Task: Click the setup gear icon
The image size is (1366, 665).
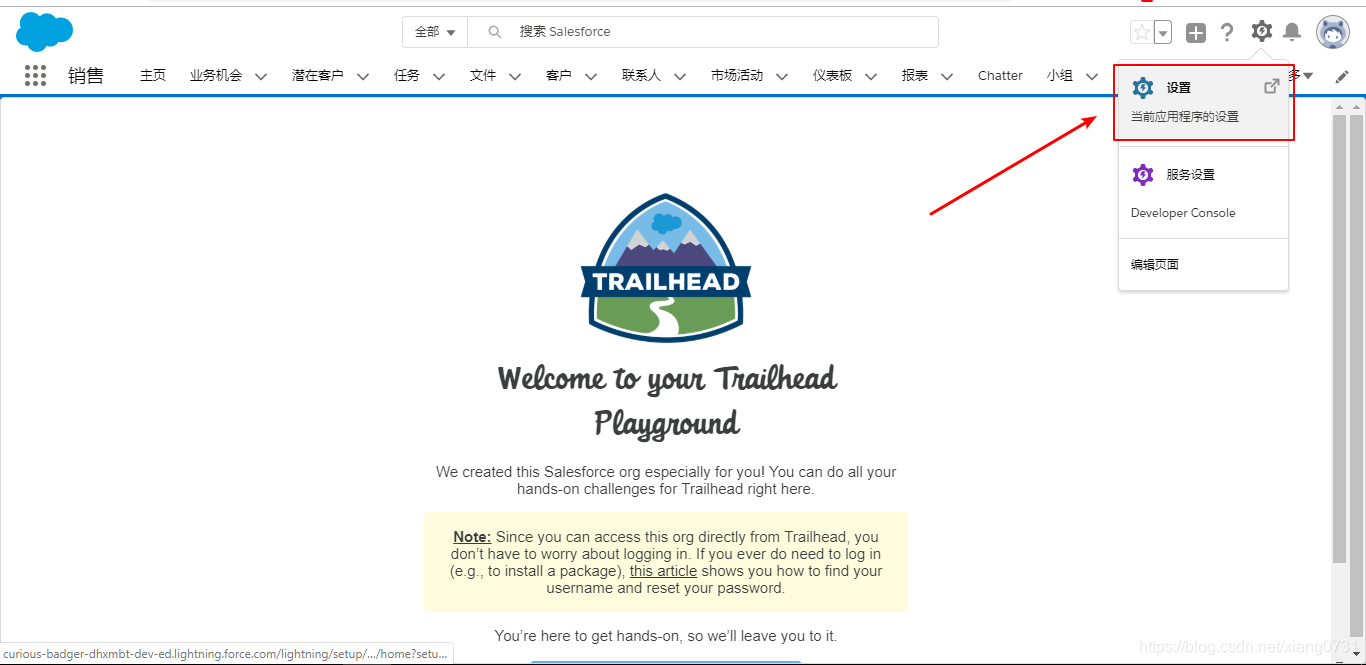Action: click(1262, 32)
